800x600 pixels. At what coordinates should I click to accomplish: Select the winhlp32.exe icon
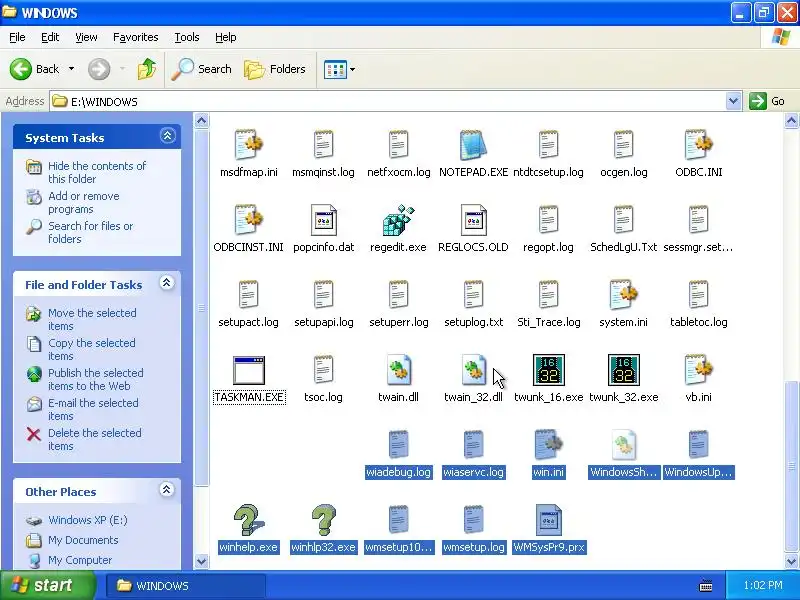click(323, 520)
